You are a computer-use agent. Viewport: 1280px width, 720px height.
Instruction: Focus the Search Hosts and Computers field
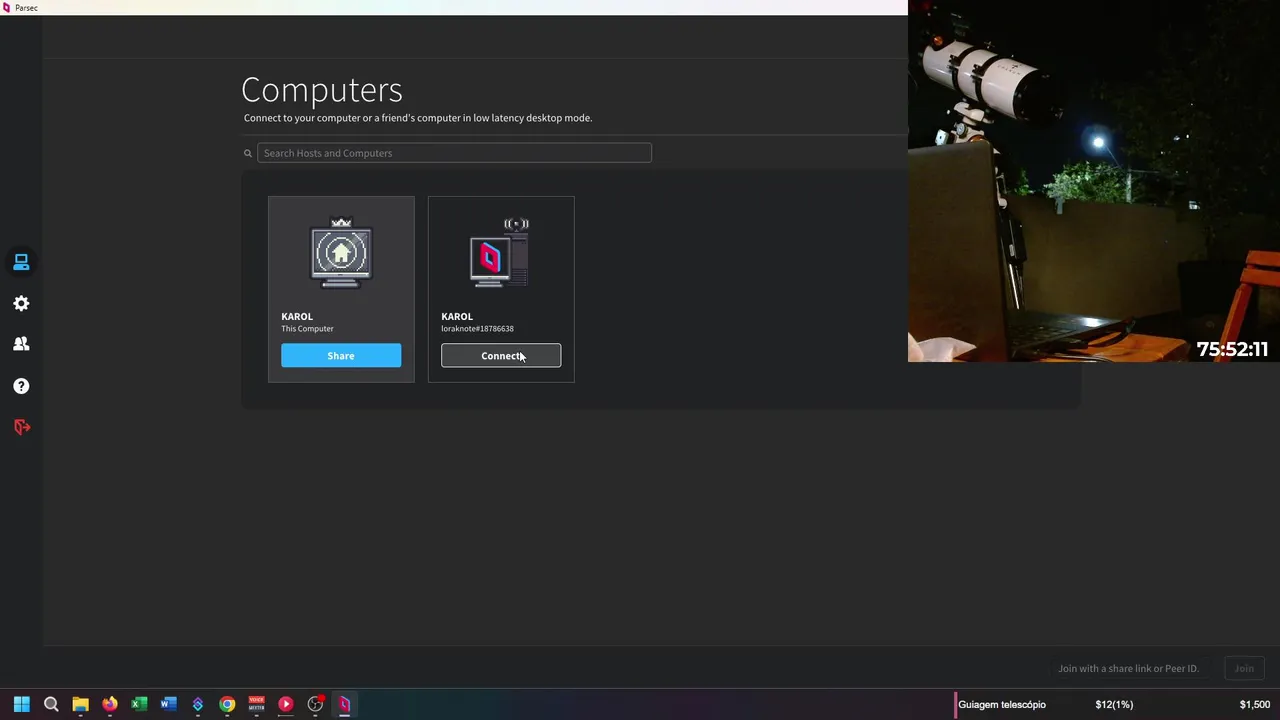454,153
